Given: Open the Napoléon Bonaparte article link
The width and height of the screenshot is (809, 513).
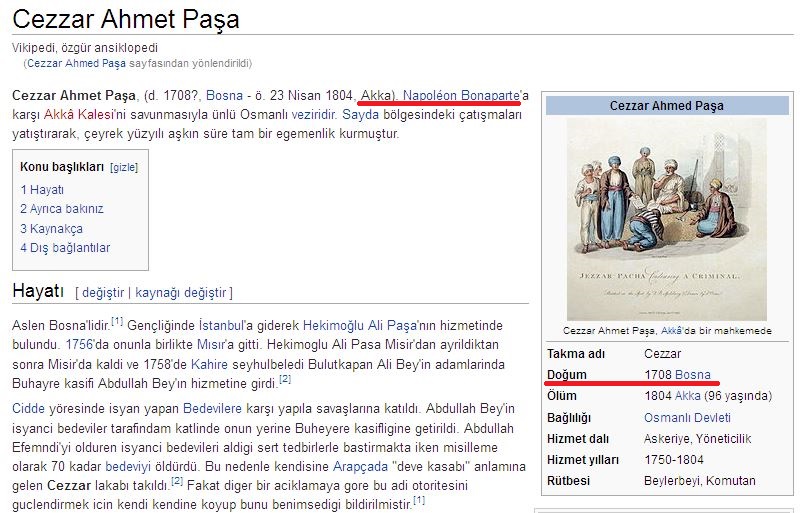Looking at the screenshot, I should (461, 95).
